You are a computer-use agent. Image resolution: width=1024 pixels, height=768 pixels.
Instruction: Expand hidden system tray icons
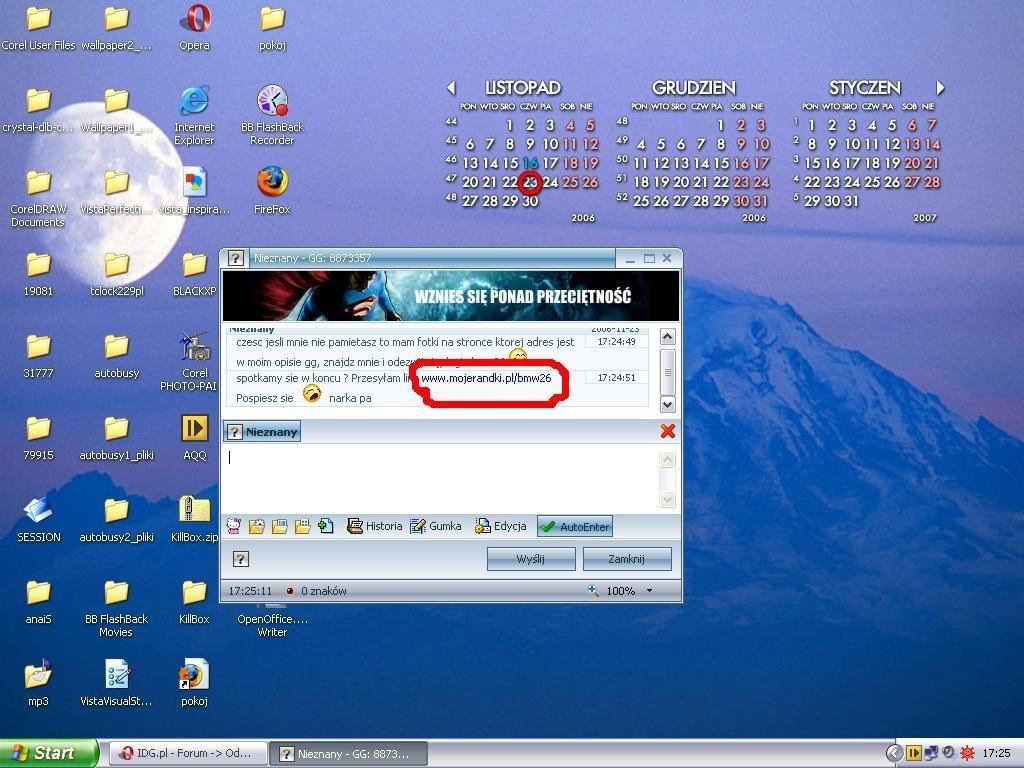coord(895,754)
